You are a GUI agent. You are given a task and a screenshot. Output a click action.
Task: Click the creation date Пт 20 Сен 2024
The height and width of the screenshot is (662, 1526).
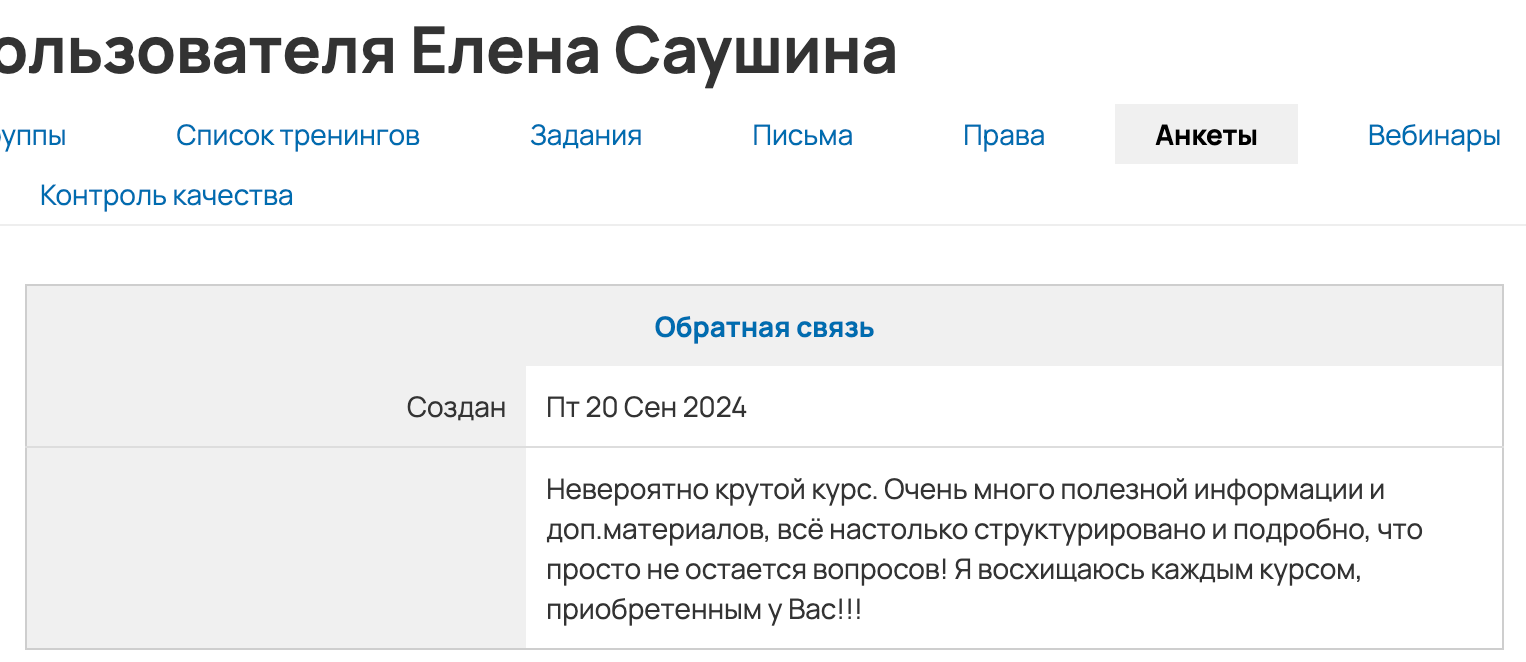tap(645, 407)
